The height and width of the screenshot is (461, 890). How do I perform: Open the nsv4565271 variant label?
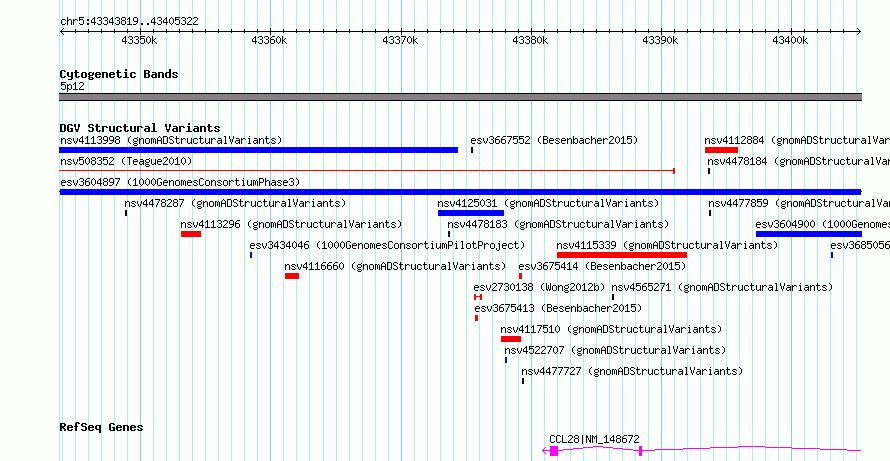click(722, 287)
